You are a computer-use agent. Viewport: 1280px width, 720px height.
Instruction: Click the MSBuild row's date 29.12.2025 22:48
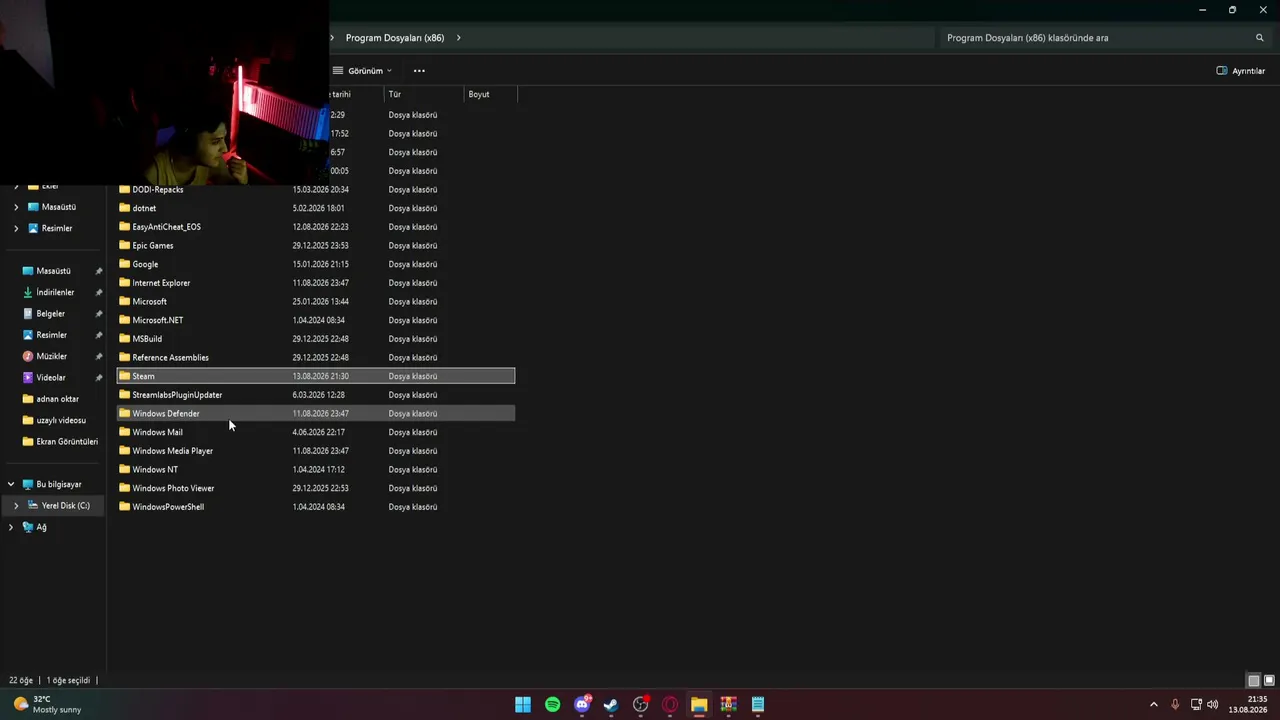pos(321,339)
